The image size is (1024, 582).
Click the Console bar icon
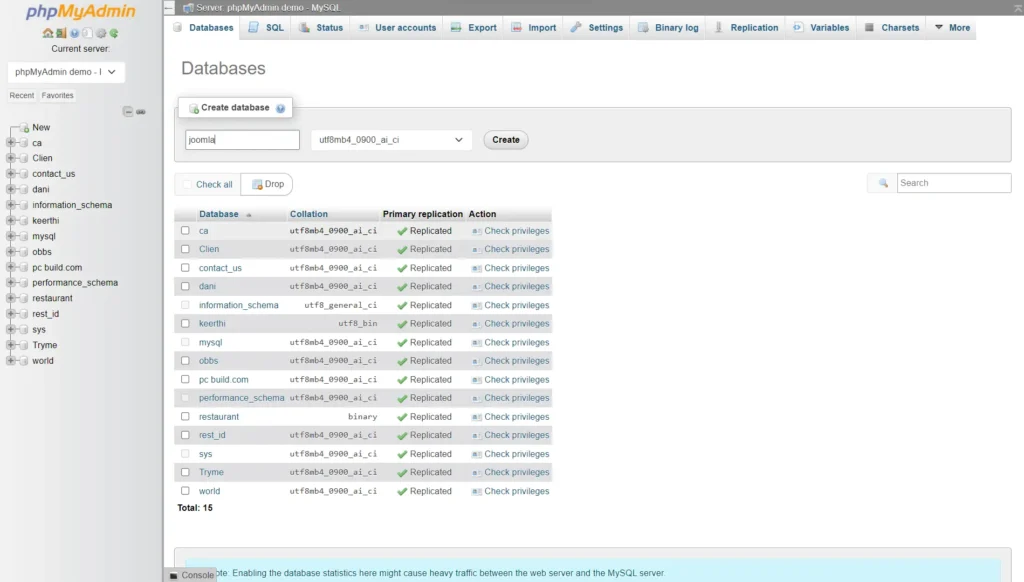[x=174, y=575]
